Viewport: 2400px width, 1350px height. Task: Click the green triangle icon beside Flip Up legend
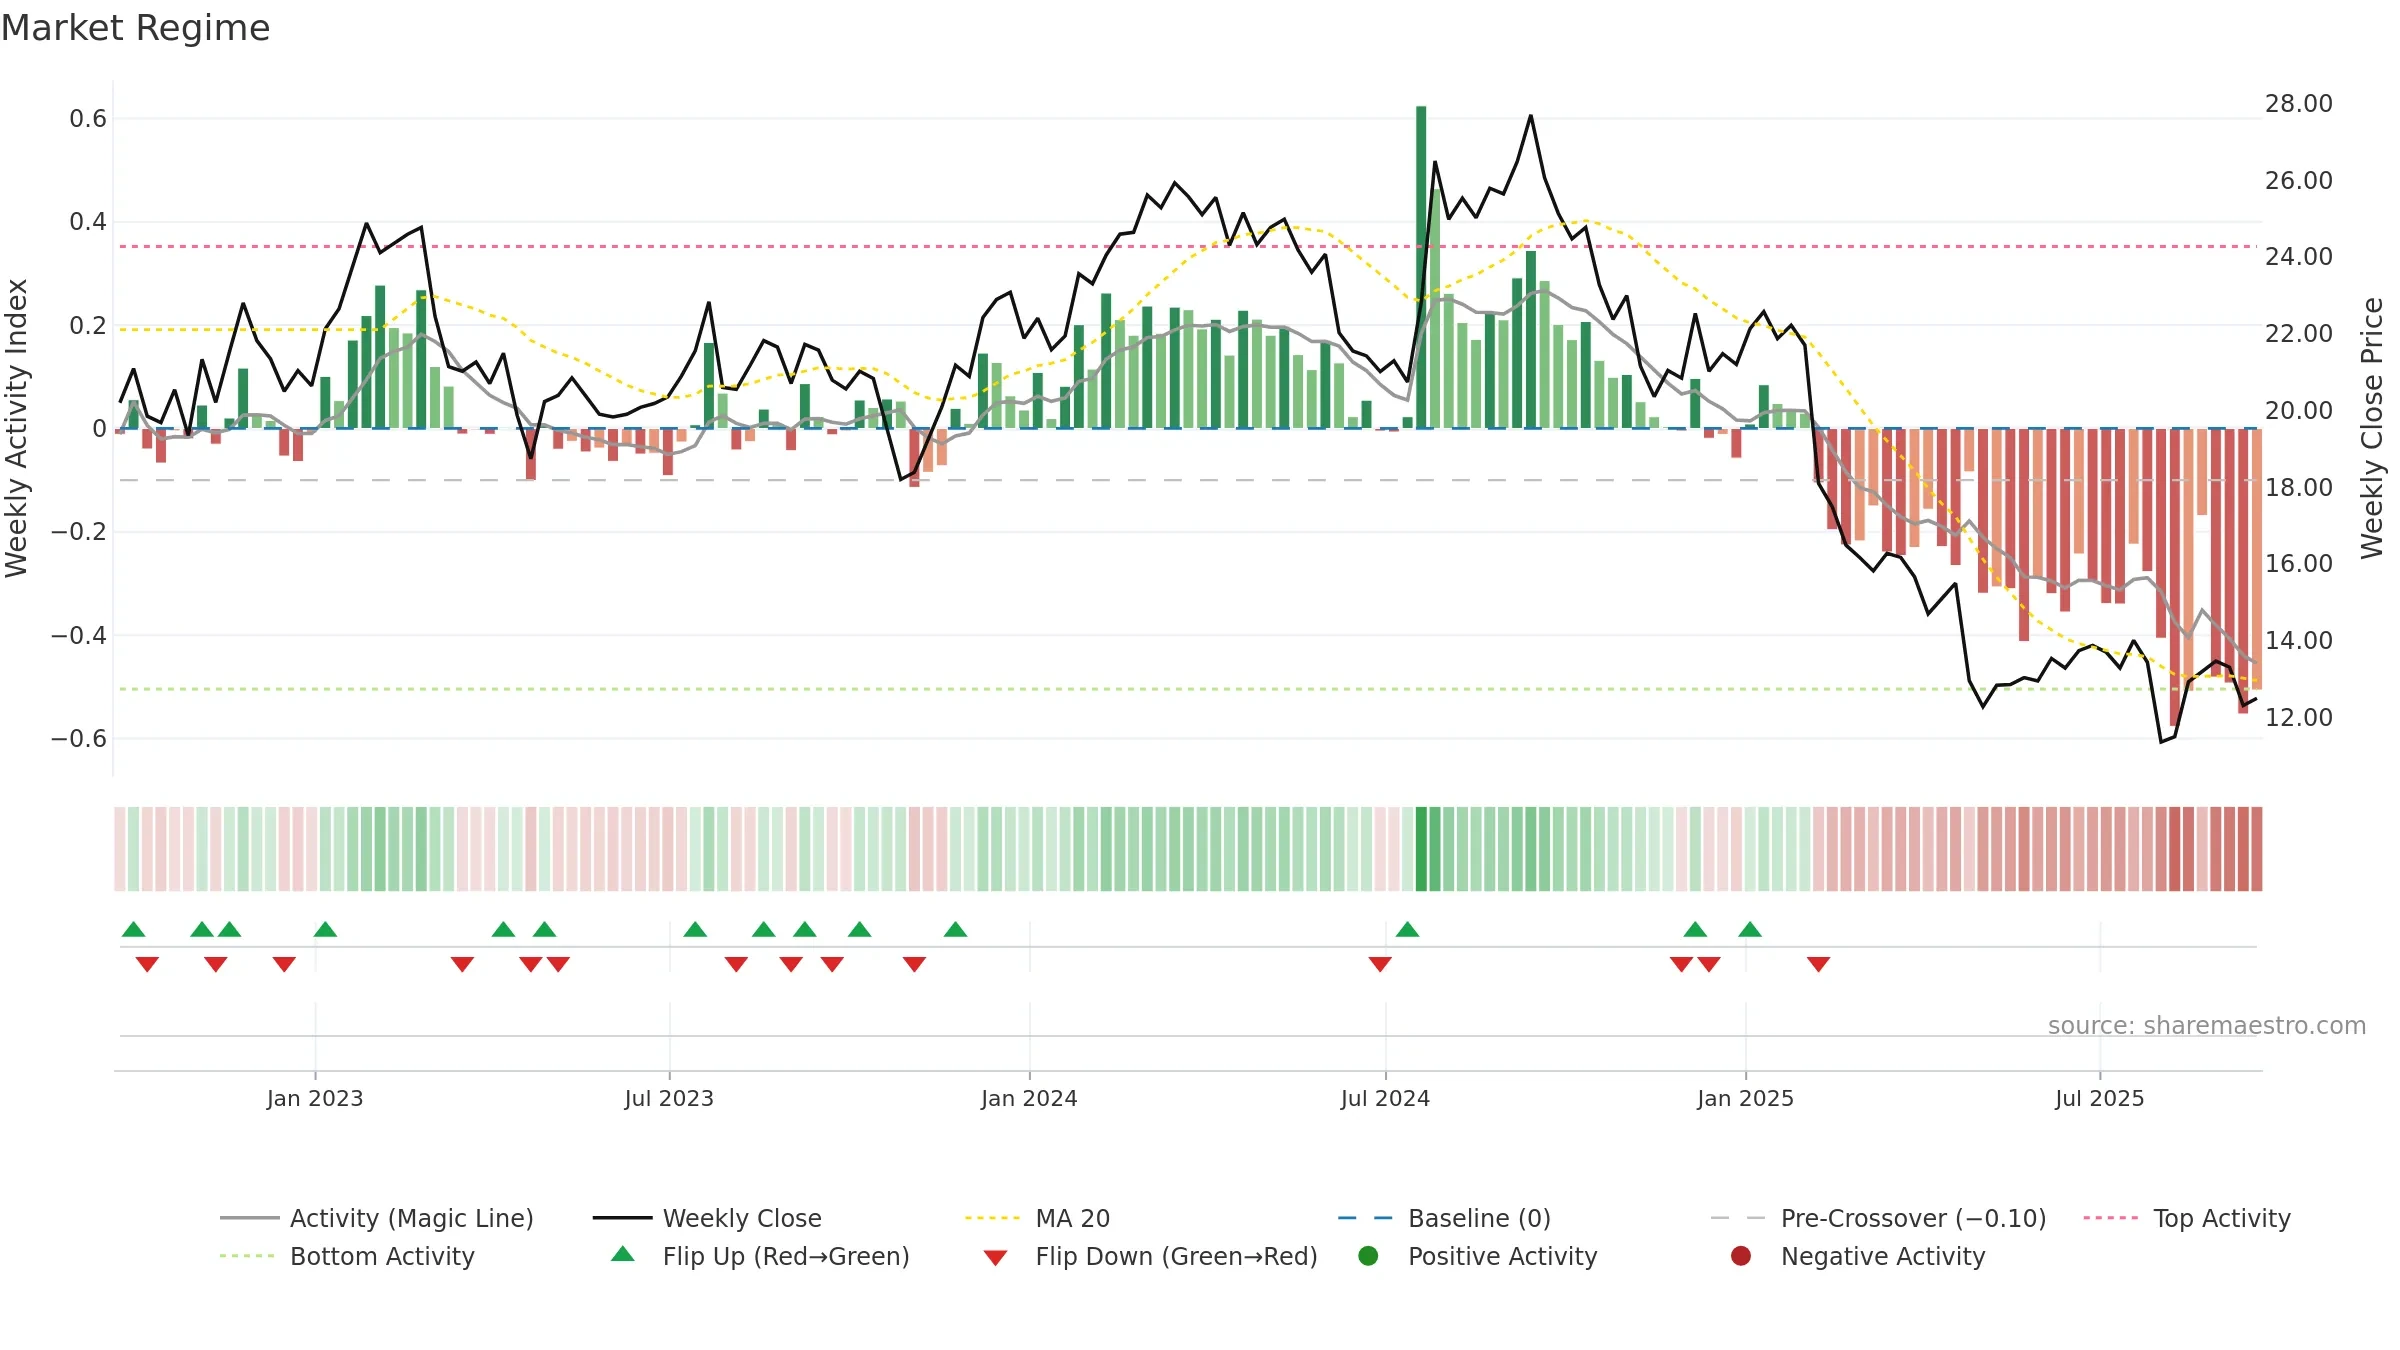623,1254
